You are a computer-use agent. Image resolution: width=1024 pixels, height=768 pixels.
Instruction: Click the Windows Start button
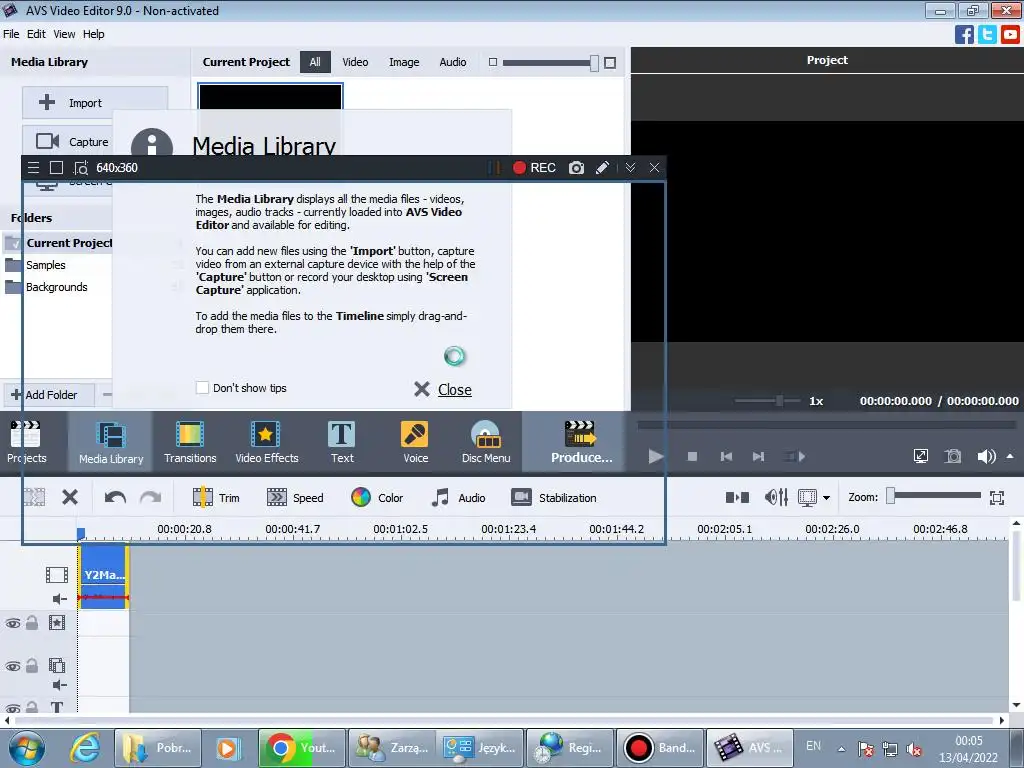point(26,748)
